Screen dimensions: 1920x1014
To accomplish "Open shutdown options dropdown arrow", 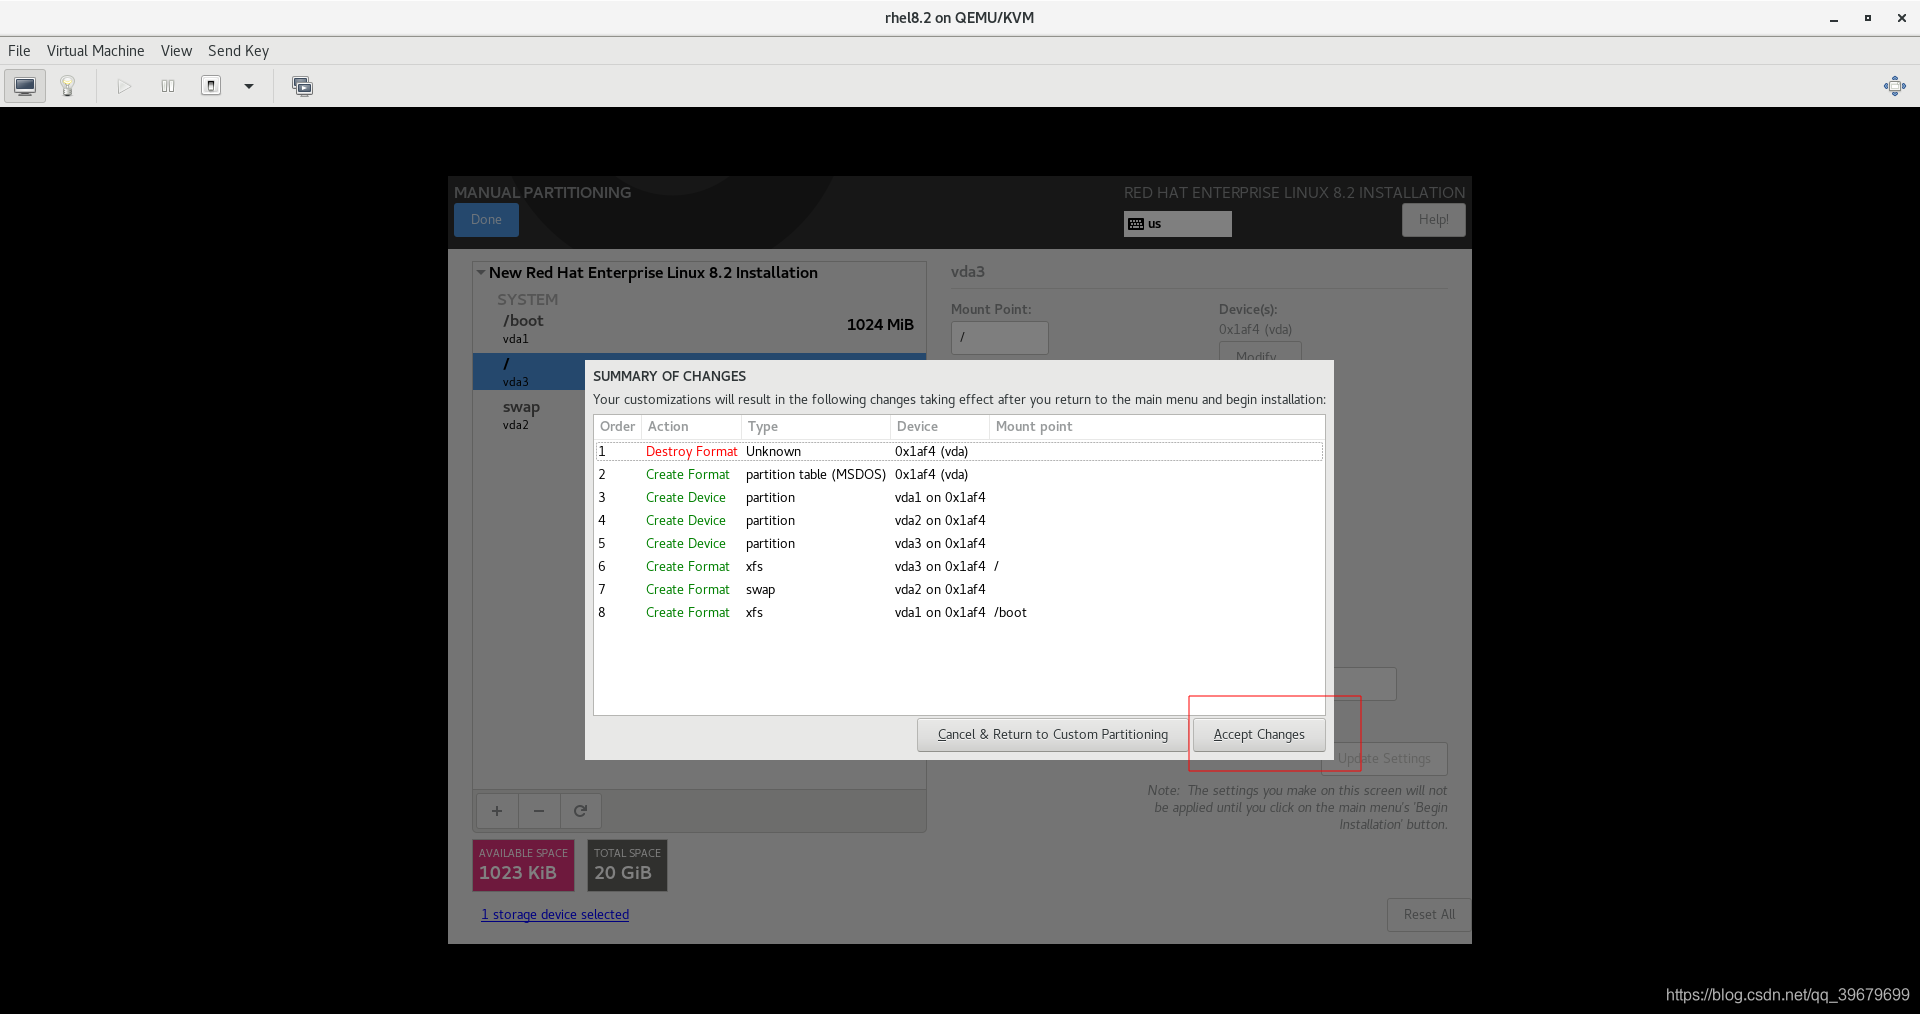I will click(249, 86).
